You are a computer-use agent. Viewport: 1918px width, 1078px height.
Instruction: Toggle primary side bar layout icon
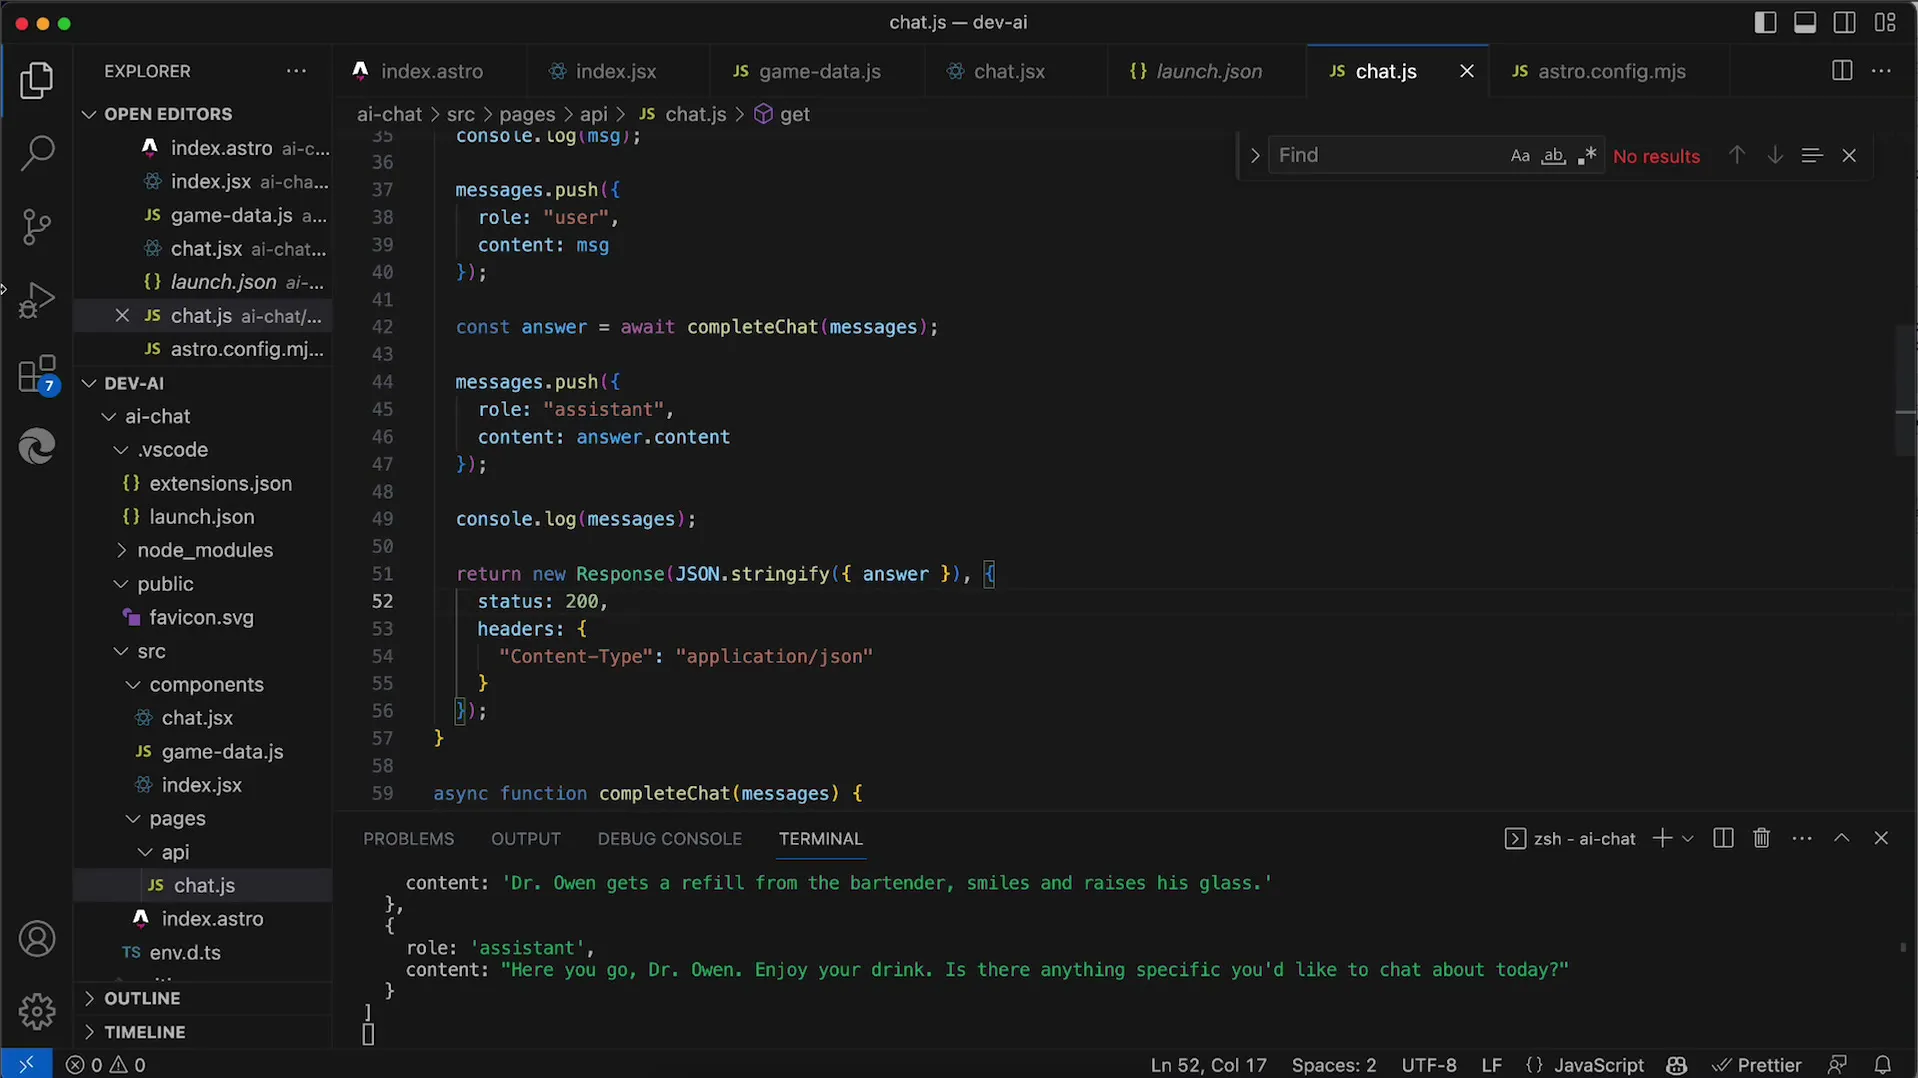point(1766,23)
